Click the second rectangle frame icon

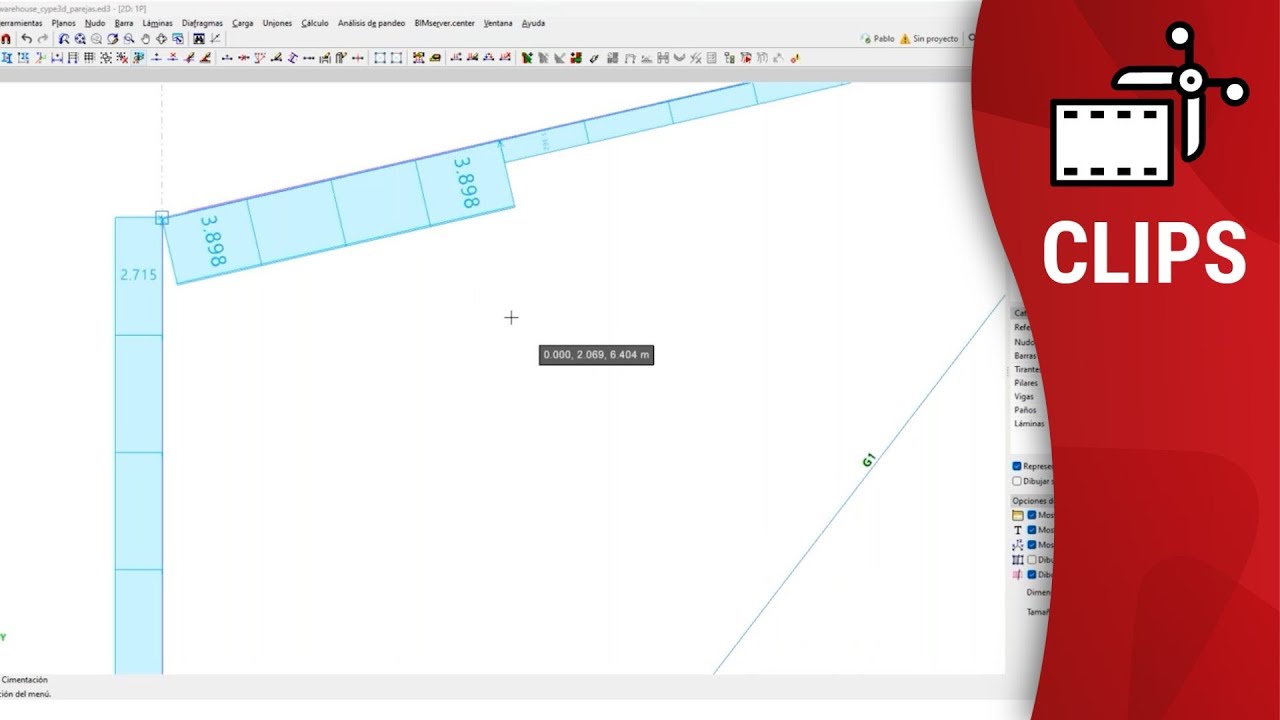coord(396,58)
